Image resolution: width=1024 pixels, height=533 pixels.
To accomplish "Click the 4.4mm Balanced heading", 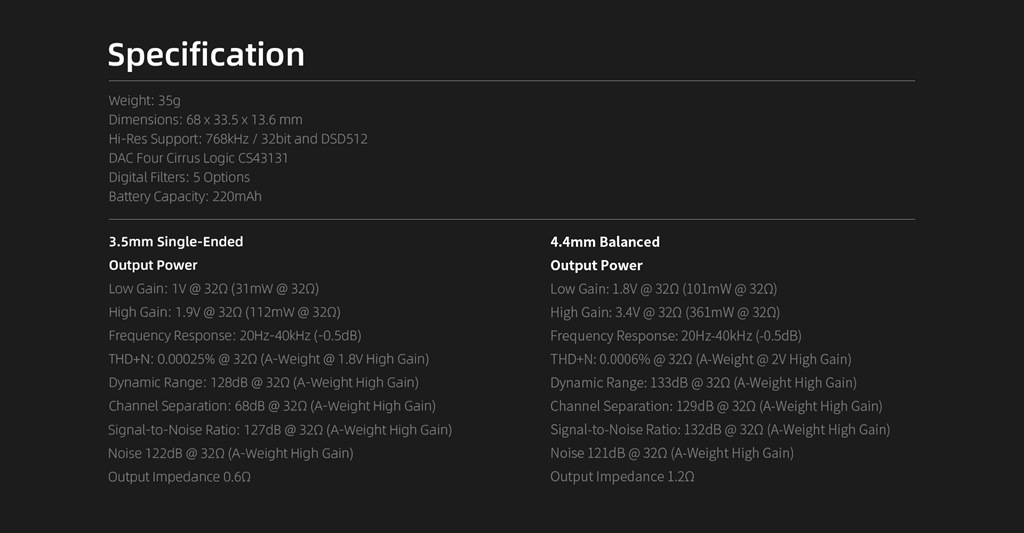I will tap(605, 242).
